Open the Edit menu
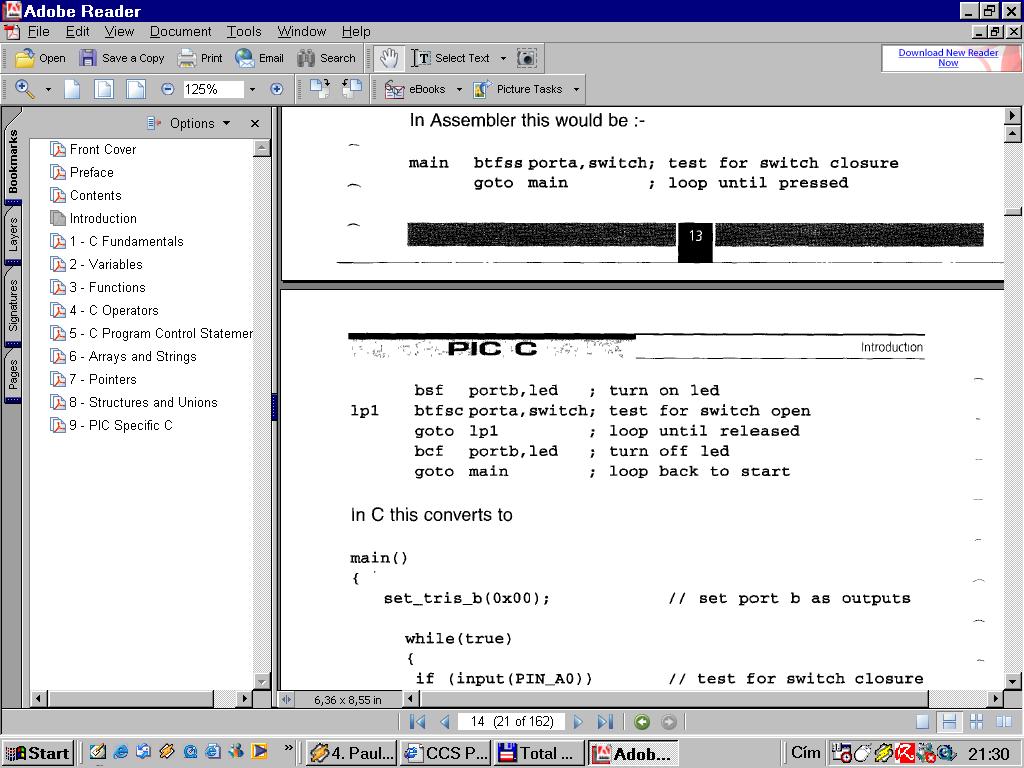The width and height of the screenshot is (1024, 768). tap(77, 31)
